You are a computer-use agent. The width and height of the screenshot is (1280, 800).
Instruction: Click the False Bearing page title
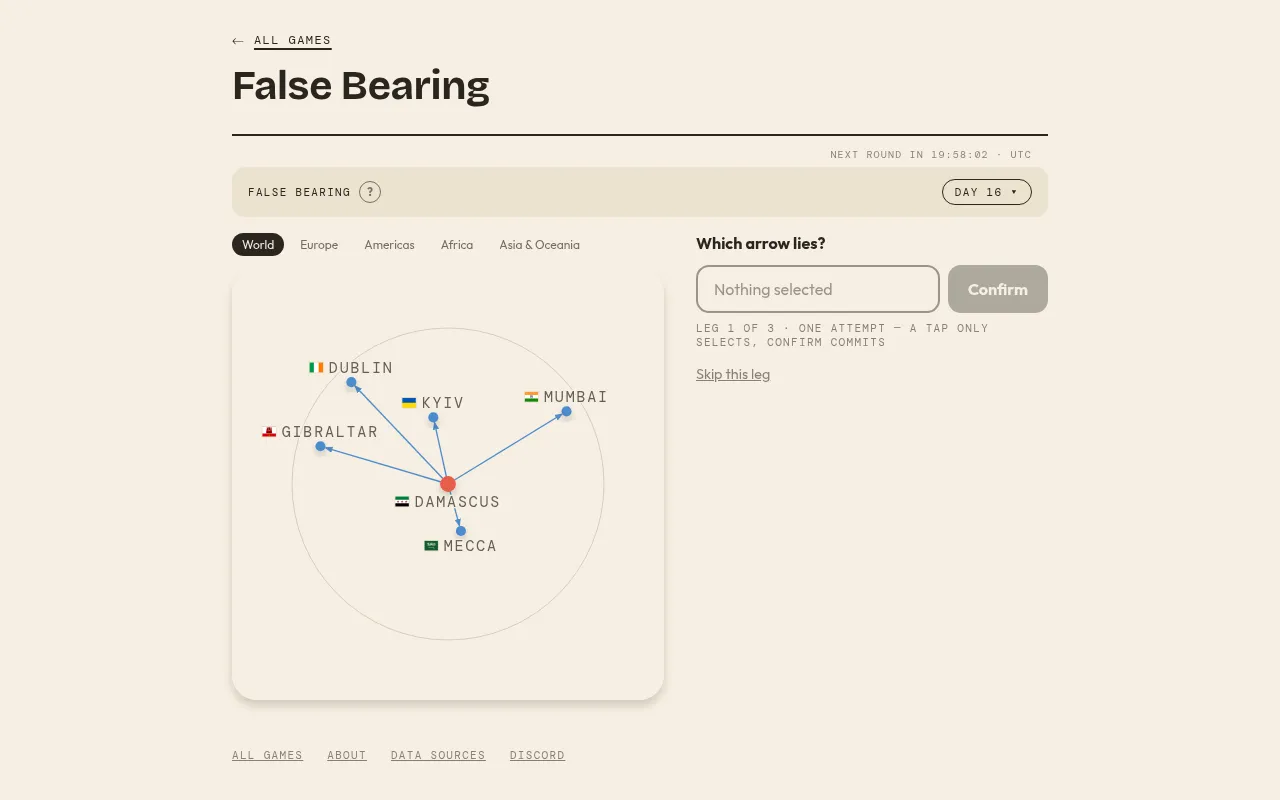coord(361,86)
